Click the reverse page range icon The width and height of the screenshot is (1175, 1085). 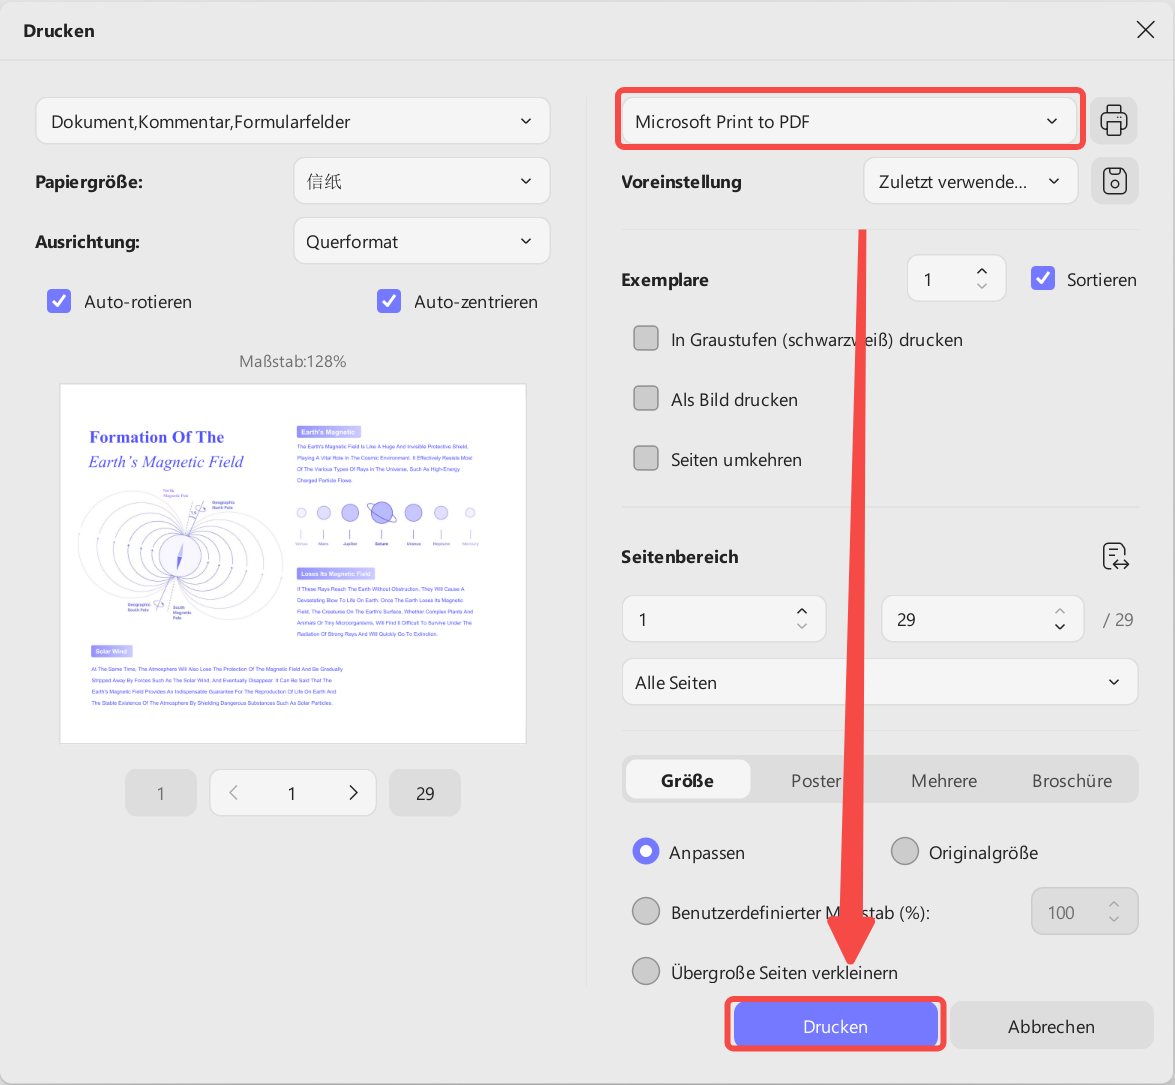(1115, 557)
